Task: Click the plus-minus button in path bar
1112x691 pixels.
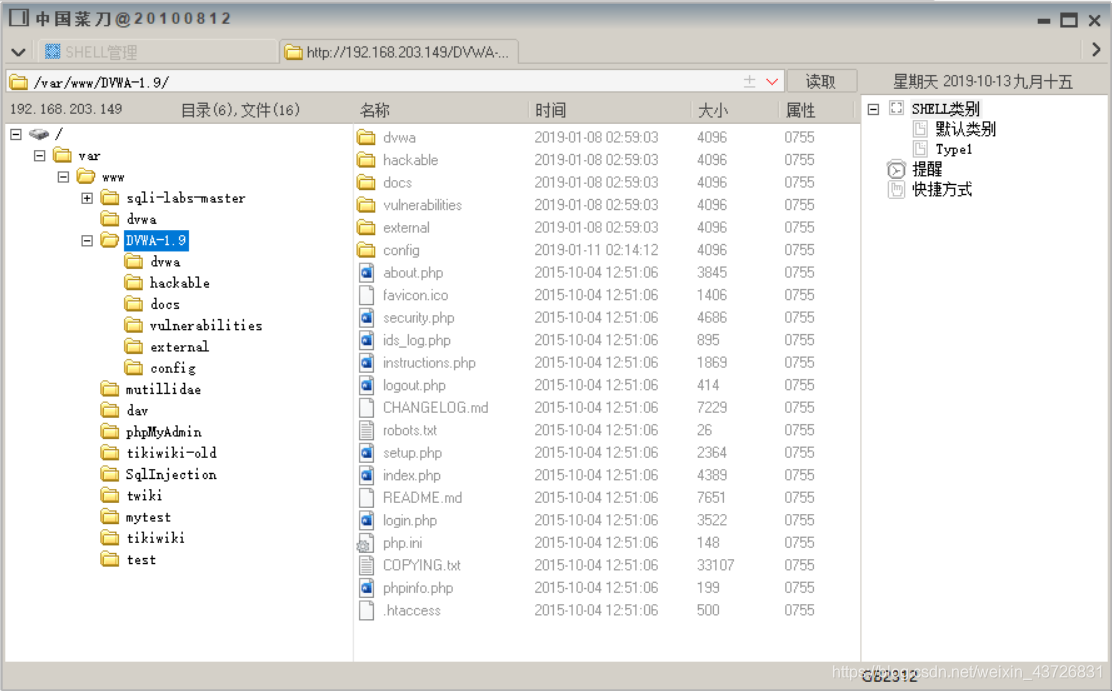Action: click(750, 82)
